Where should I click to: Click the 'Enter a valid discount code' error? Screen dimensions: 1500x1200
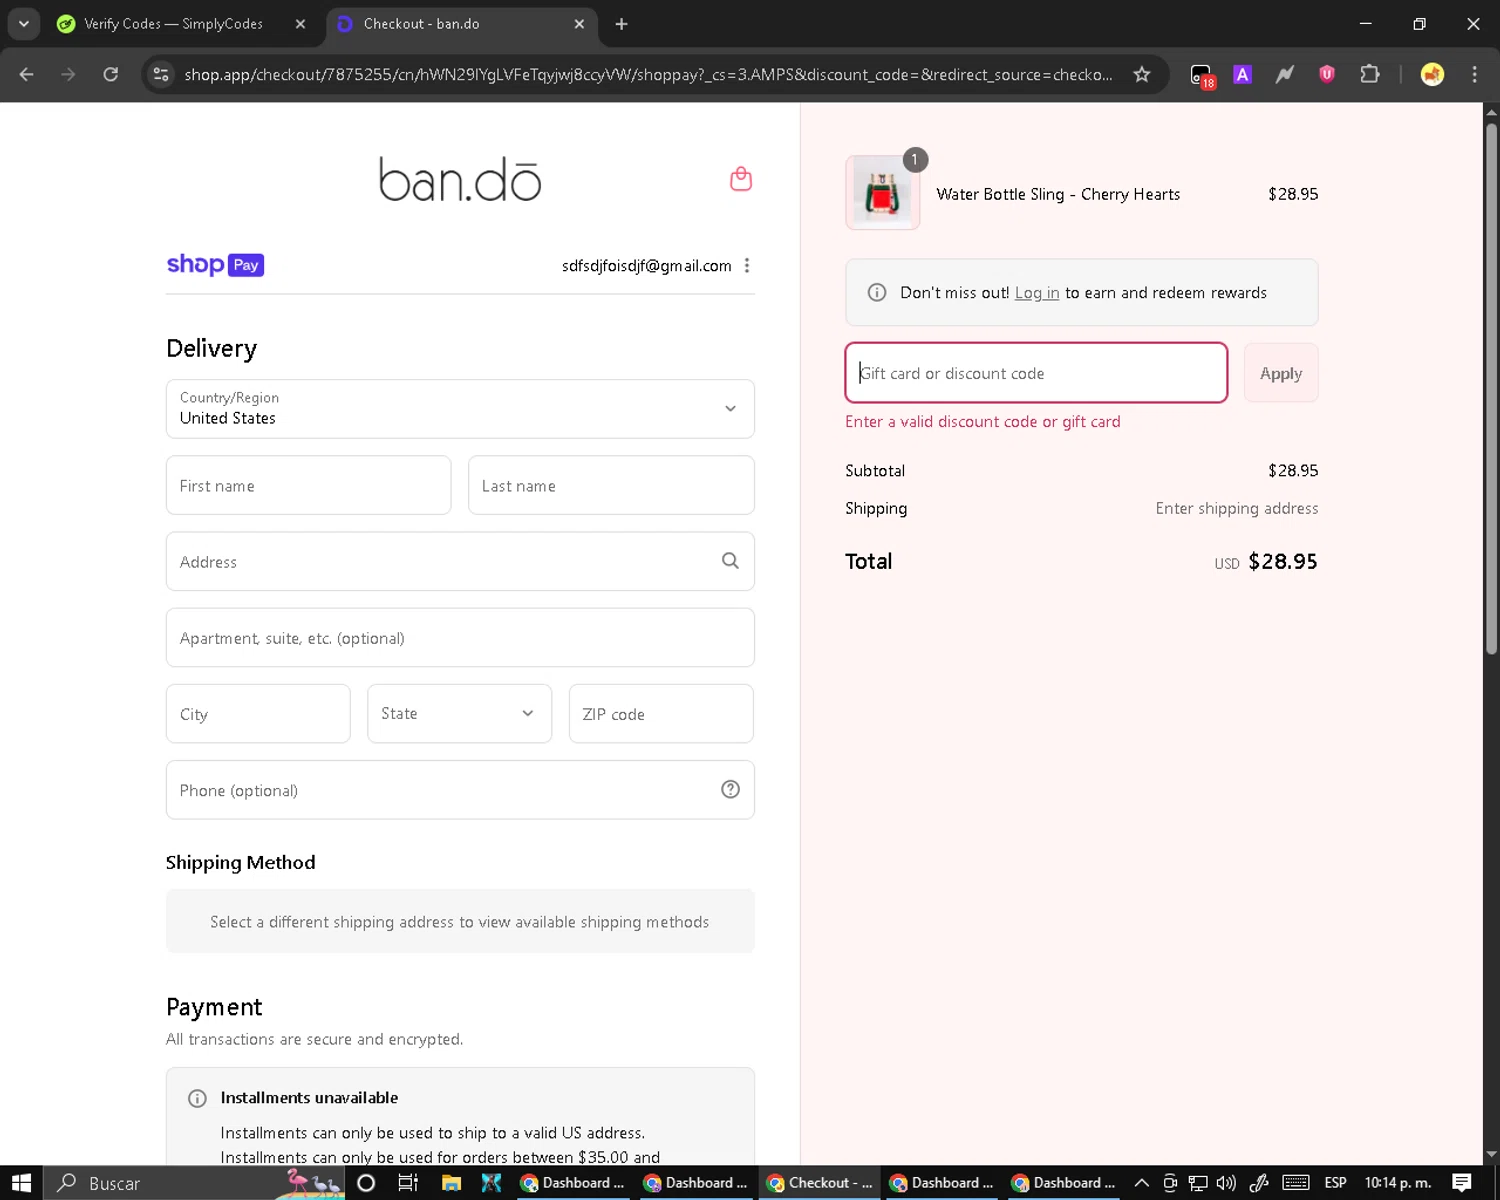982,422
